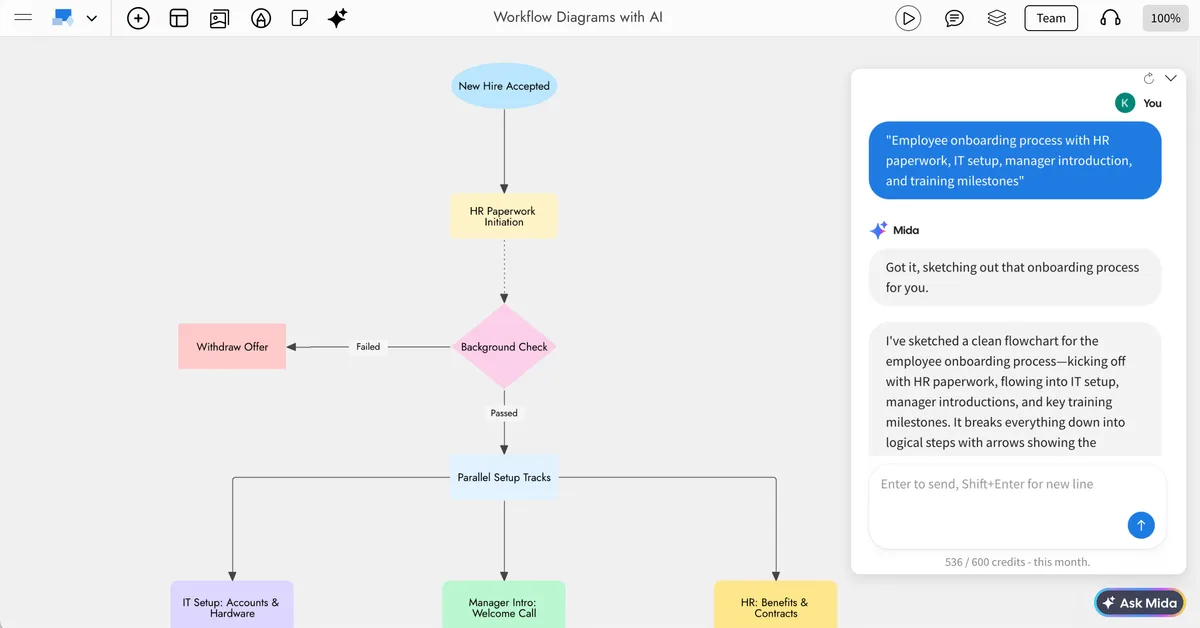This screenshot has width=1200, height=628.
Task: Select the text A circle tool
Action: pyautogui.click(x=261, y=18)
